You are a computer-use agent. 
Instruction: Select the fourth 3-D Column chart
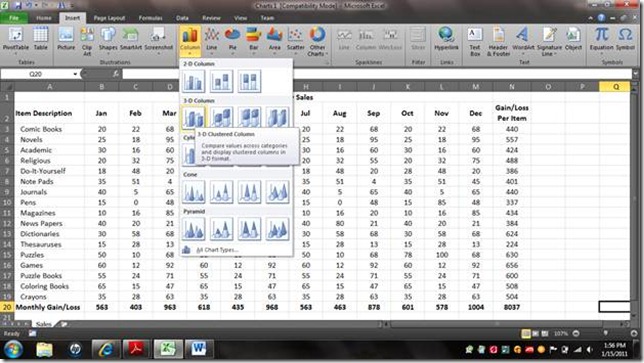(277, 117)
